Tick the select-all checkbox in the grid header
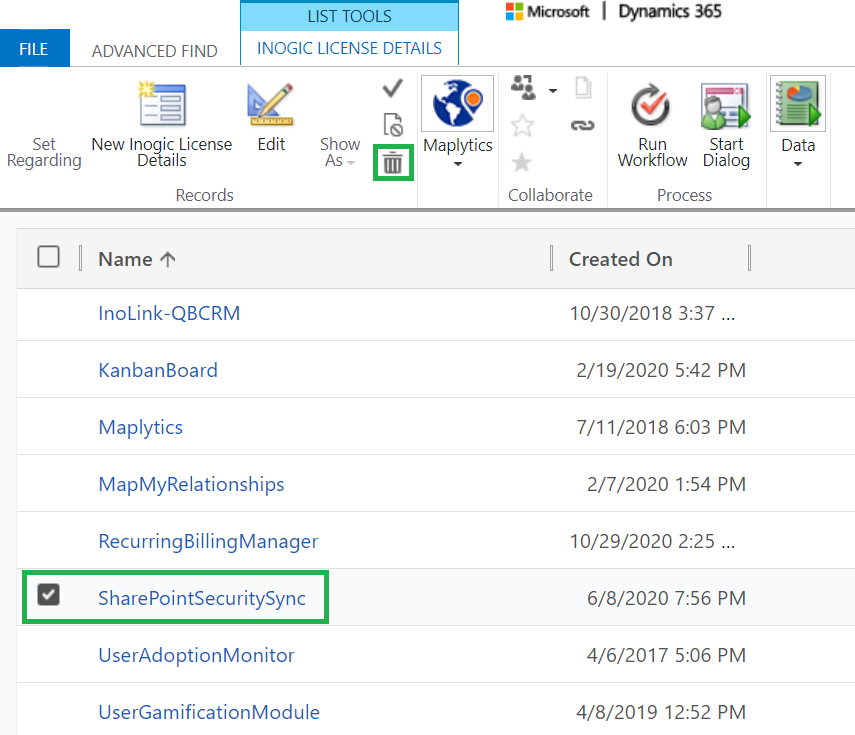The image size is (855, 735). click(49, 257)
